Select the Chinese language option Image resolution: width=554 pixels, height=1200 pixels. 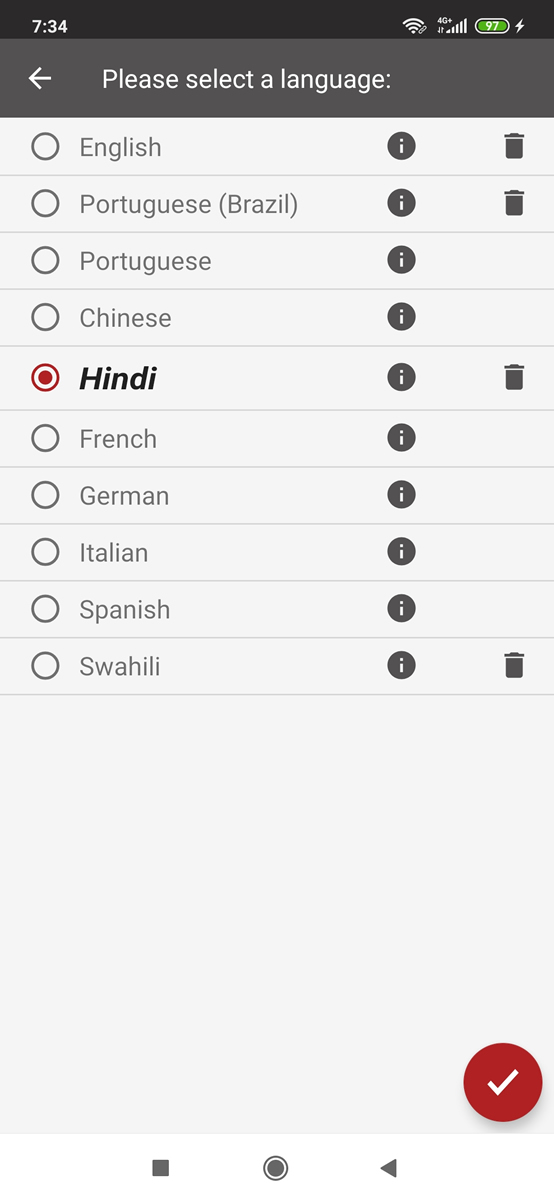point(45,318)
